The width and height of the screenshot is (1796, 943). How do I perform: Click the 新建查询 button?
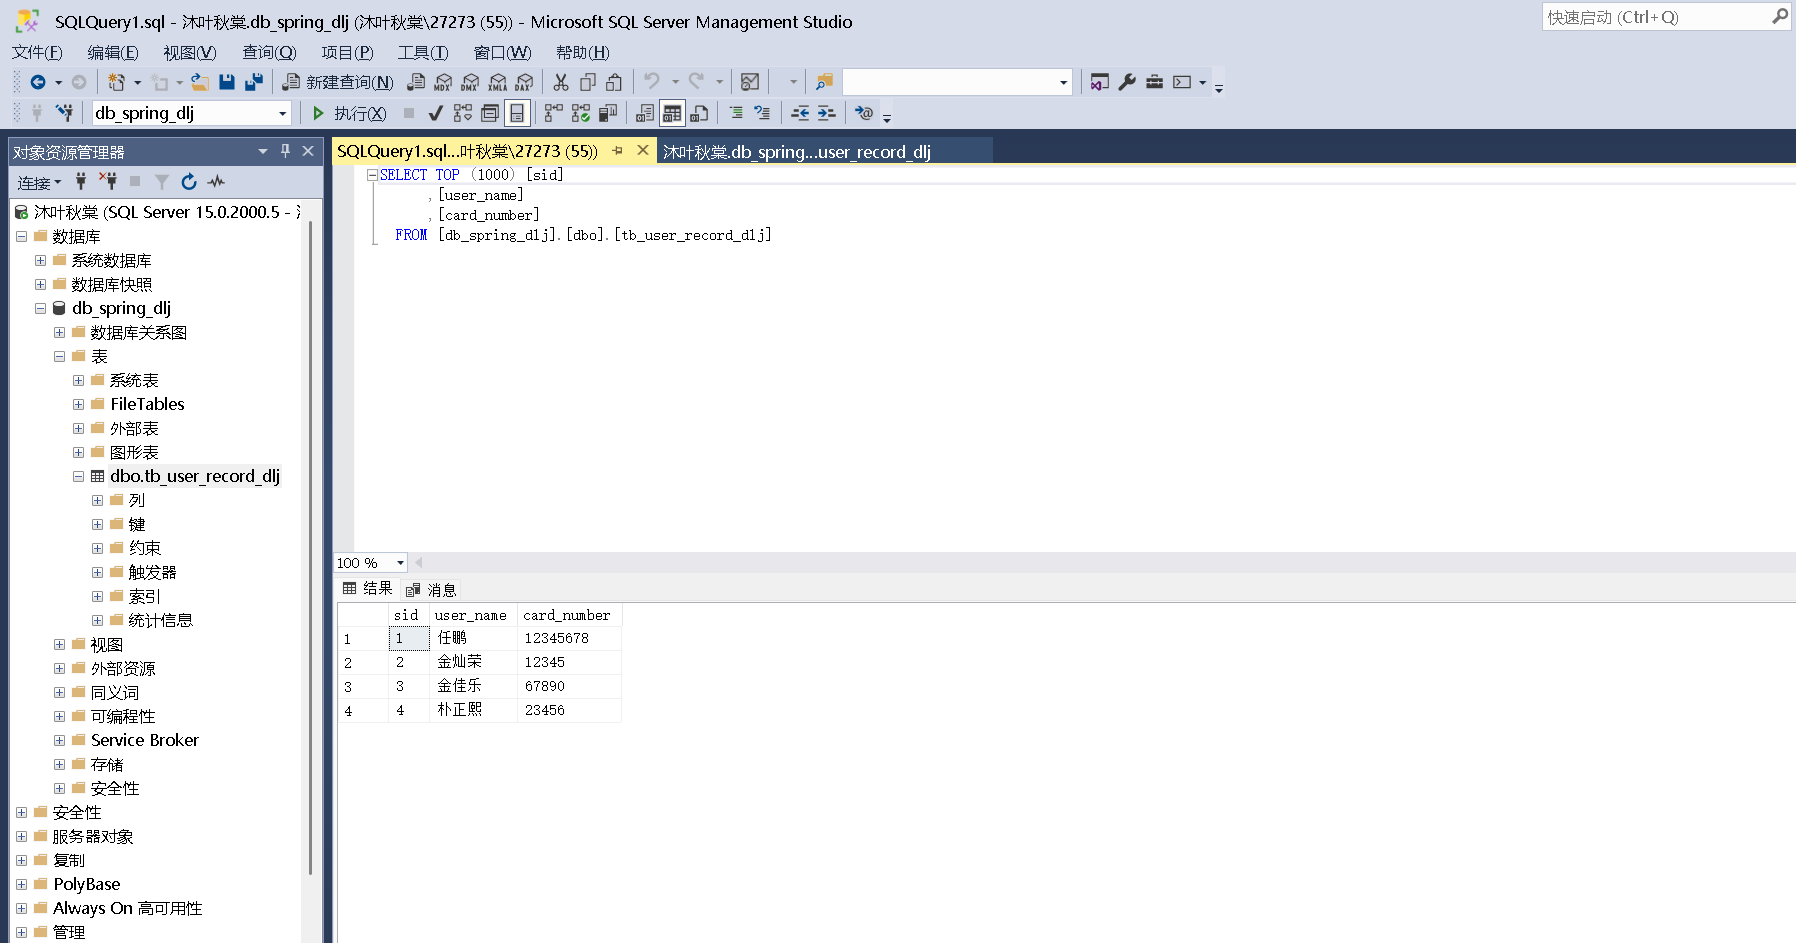[338, 82]
